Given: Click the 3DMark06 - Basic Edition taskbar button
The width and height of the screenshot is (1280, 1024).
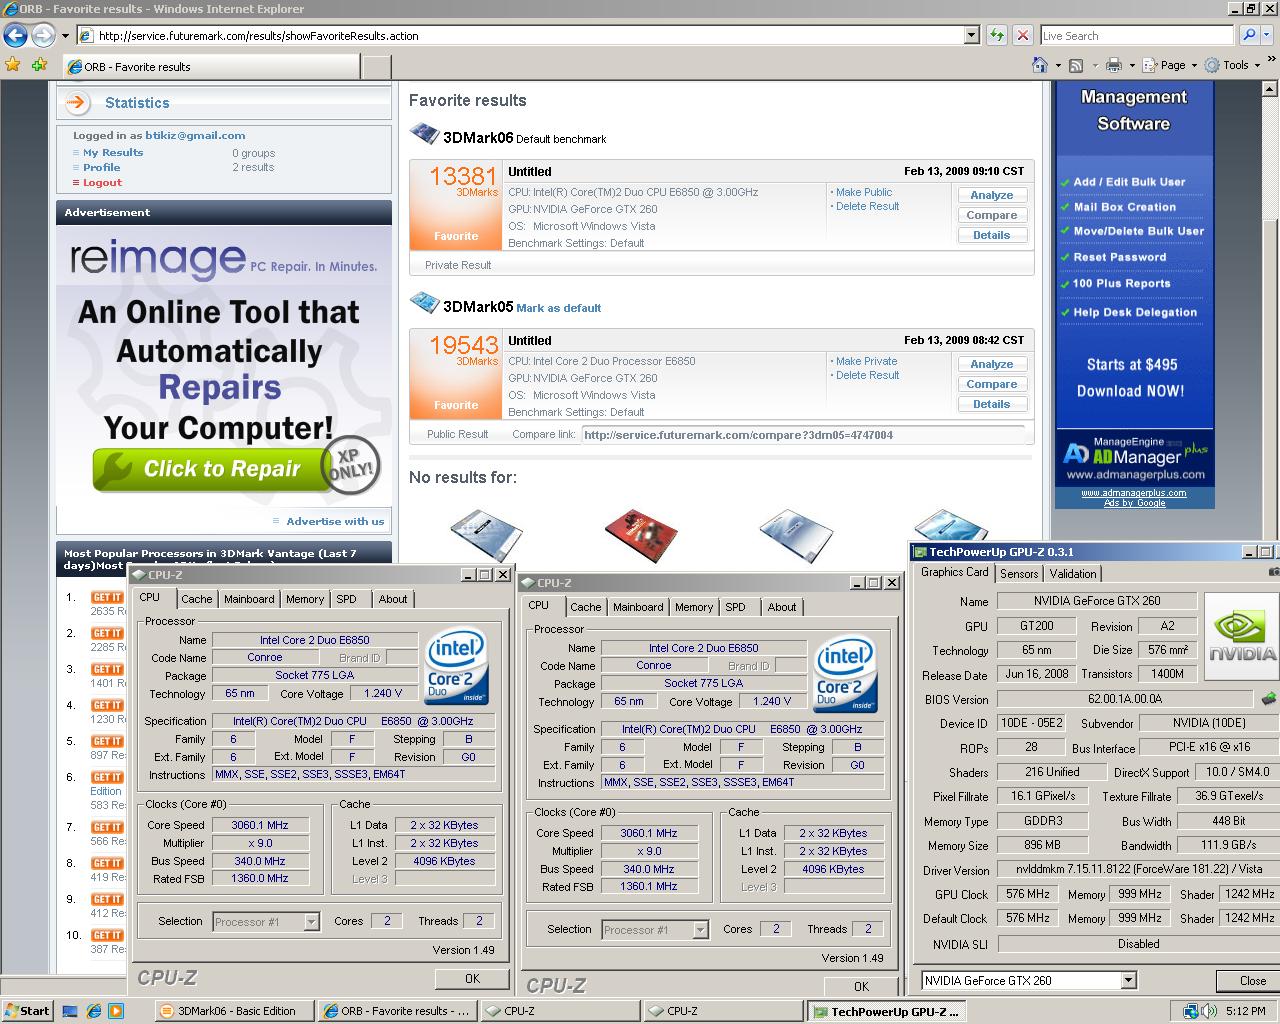Looking at the screenshot, I should [x=234, y=1011].
